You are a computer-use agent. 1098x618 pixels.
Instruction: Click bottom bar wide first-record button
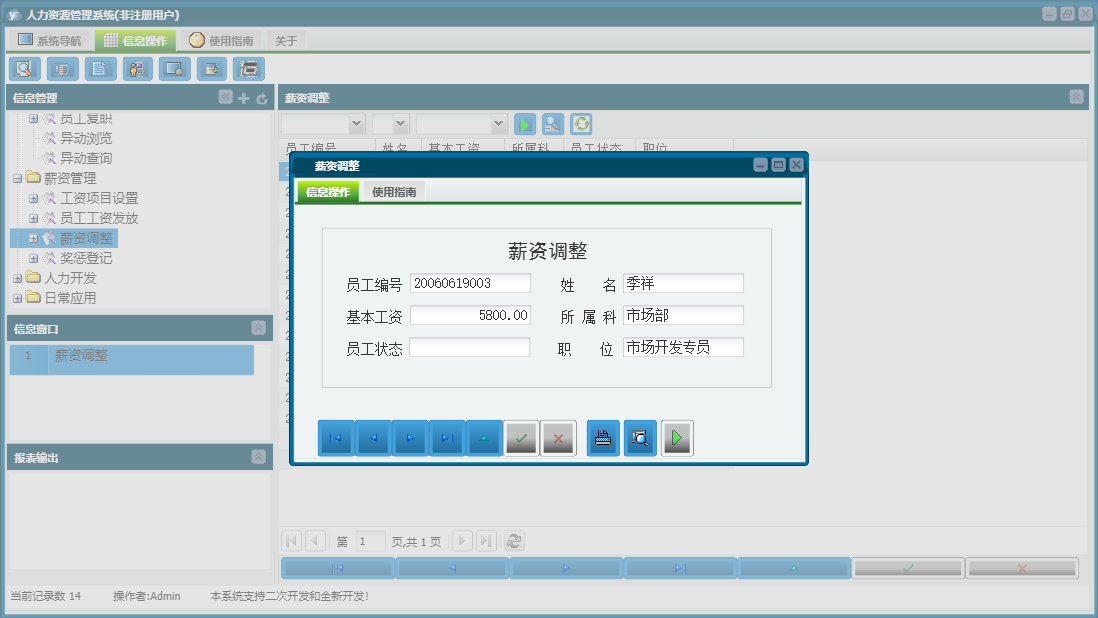[x=338, y=568]
